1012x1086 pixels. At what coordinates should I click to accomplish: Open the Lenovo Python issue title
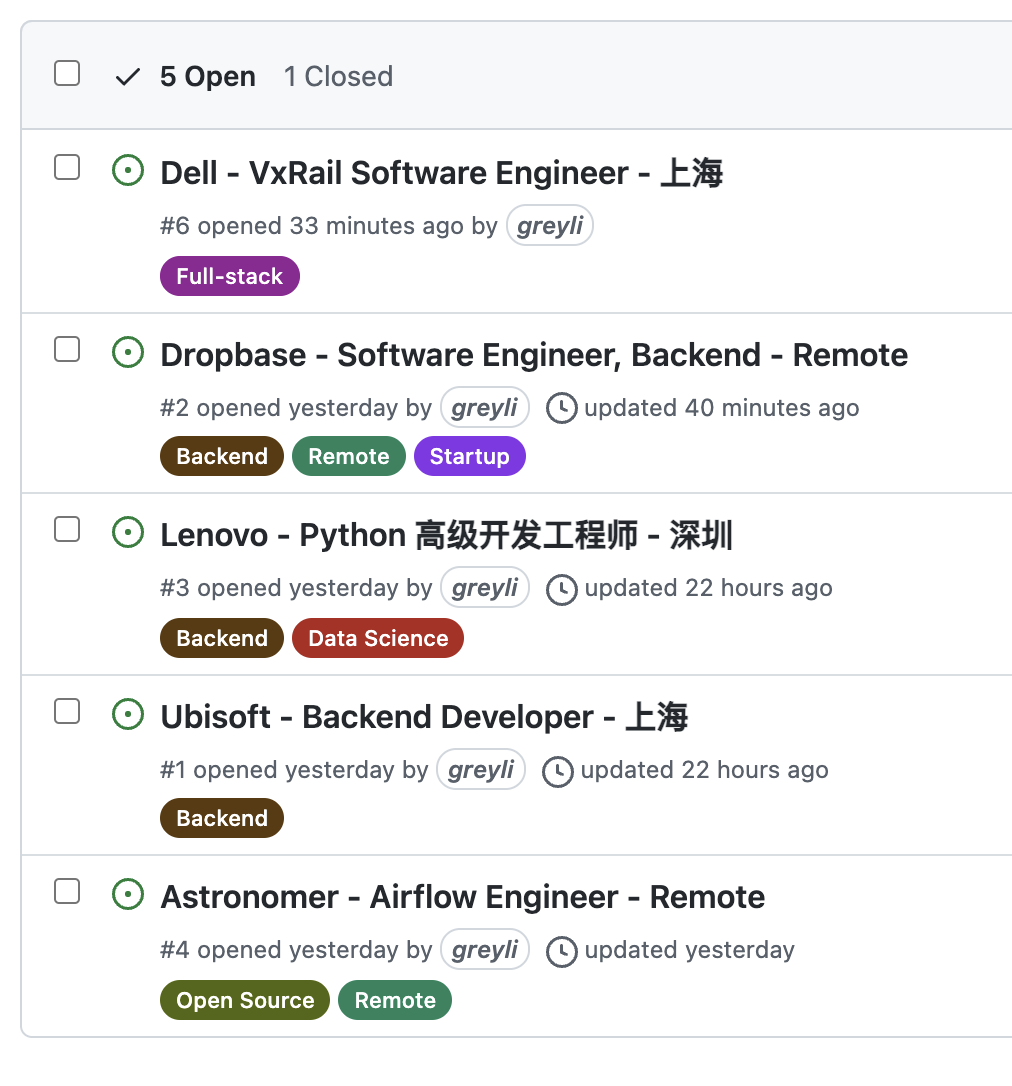pyautogui.click(x=446, y=535)
